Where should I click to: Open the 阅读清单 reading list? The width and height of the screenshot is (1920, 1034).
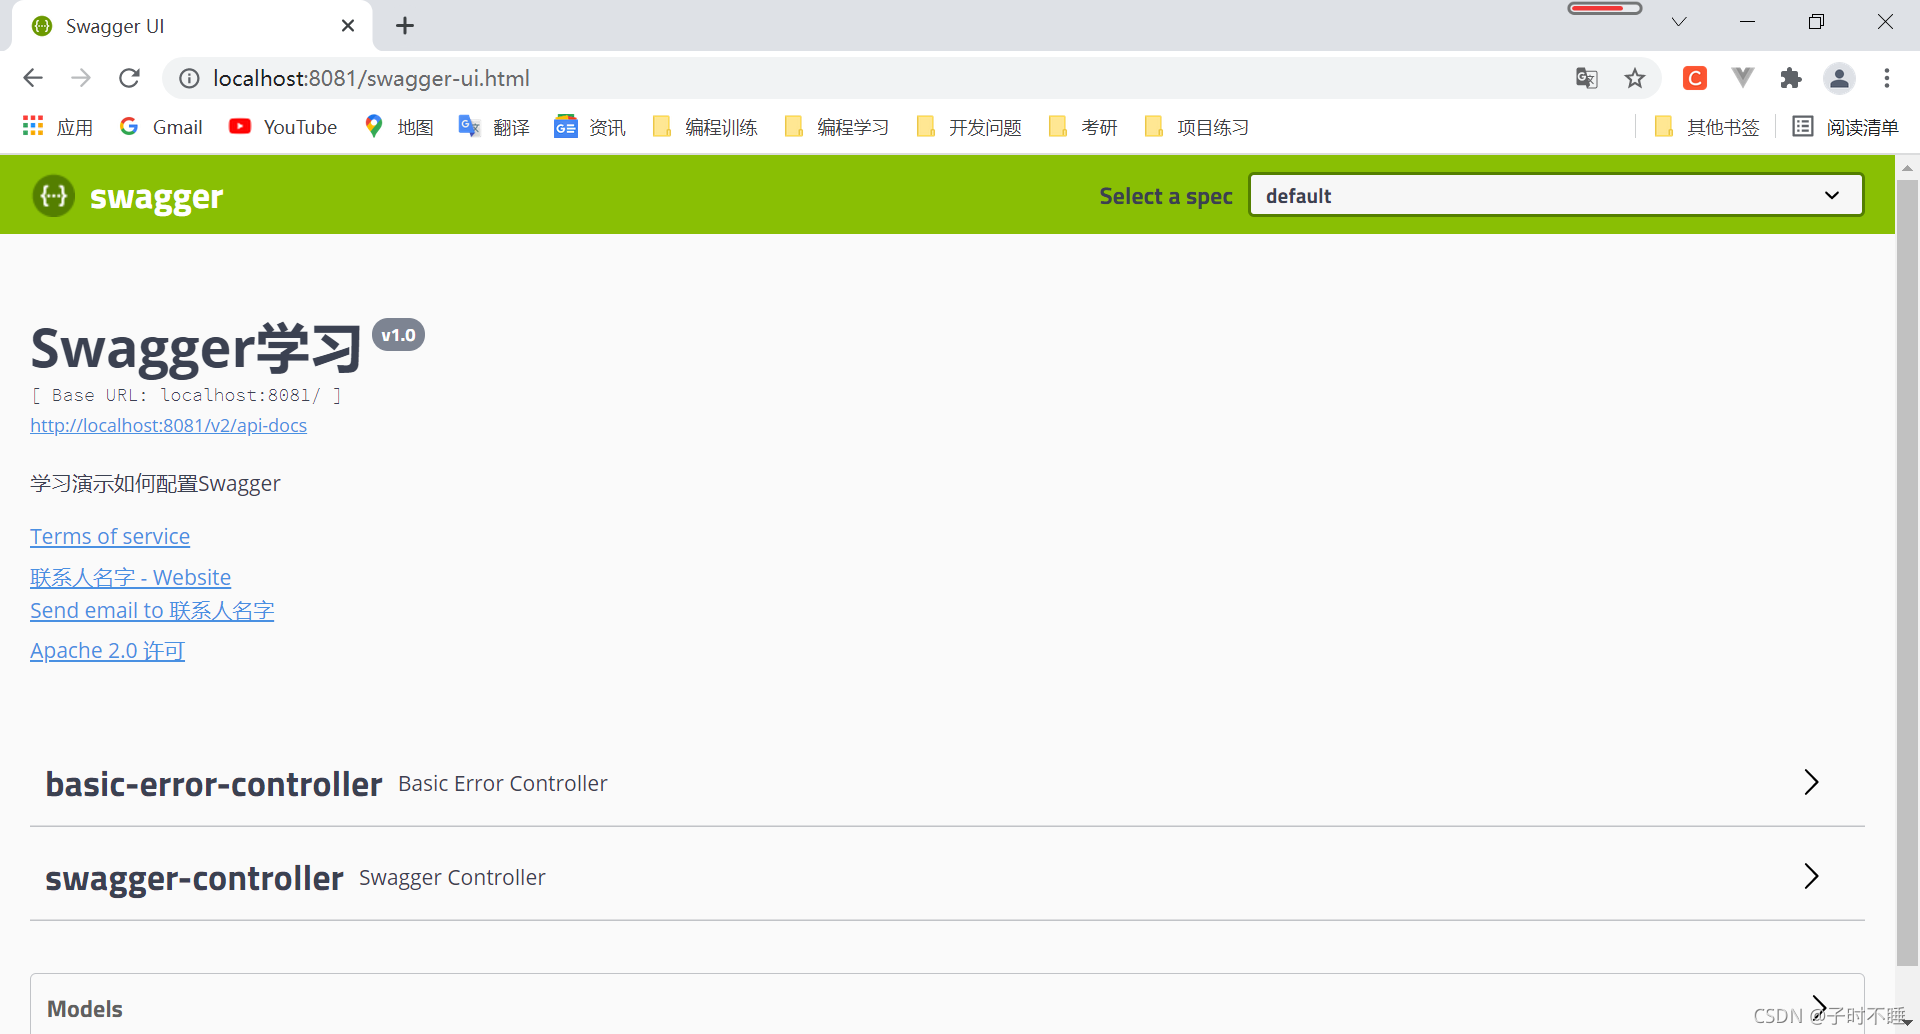click(x=1845, y=127)
